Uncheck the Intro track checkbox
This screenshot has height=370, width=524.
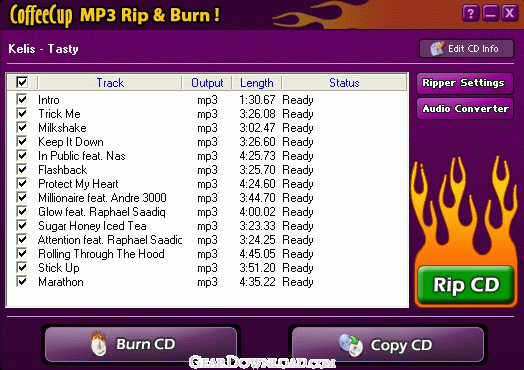tap(22, 99)
